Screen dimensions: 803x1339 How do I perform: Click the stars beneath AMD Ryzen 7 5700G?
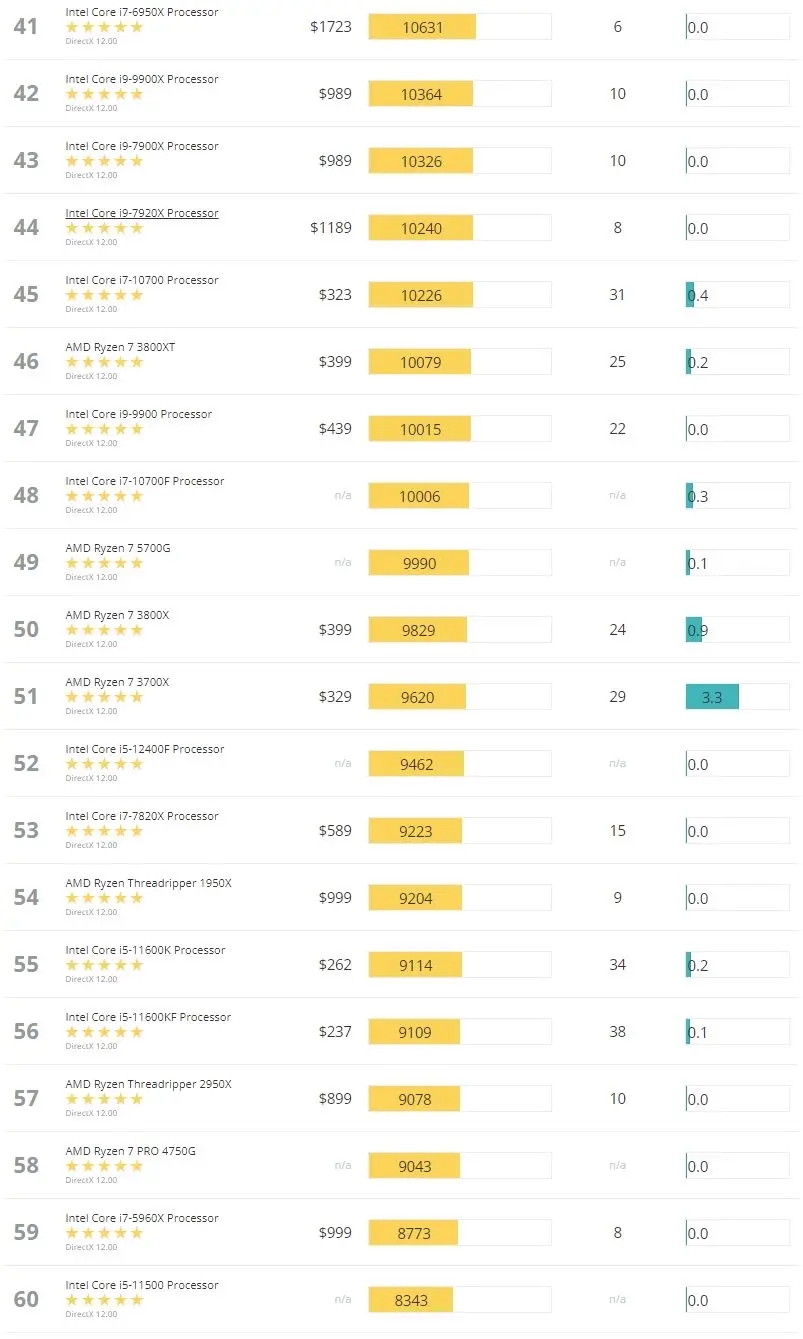click(x=104, y=563)
